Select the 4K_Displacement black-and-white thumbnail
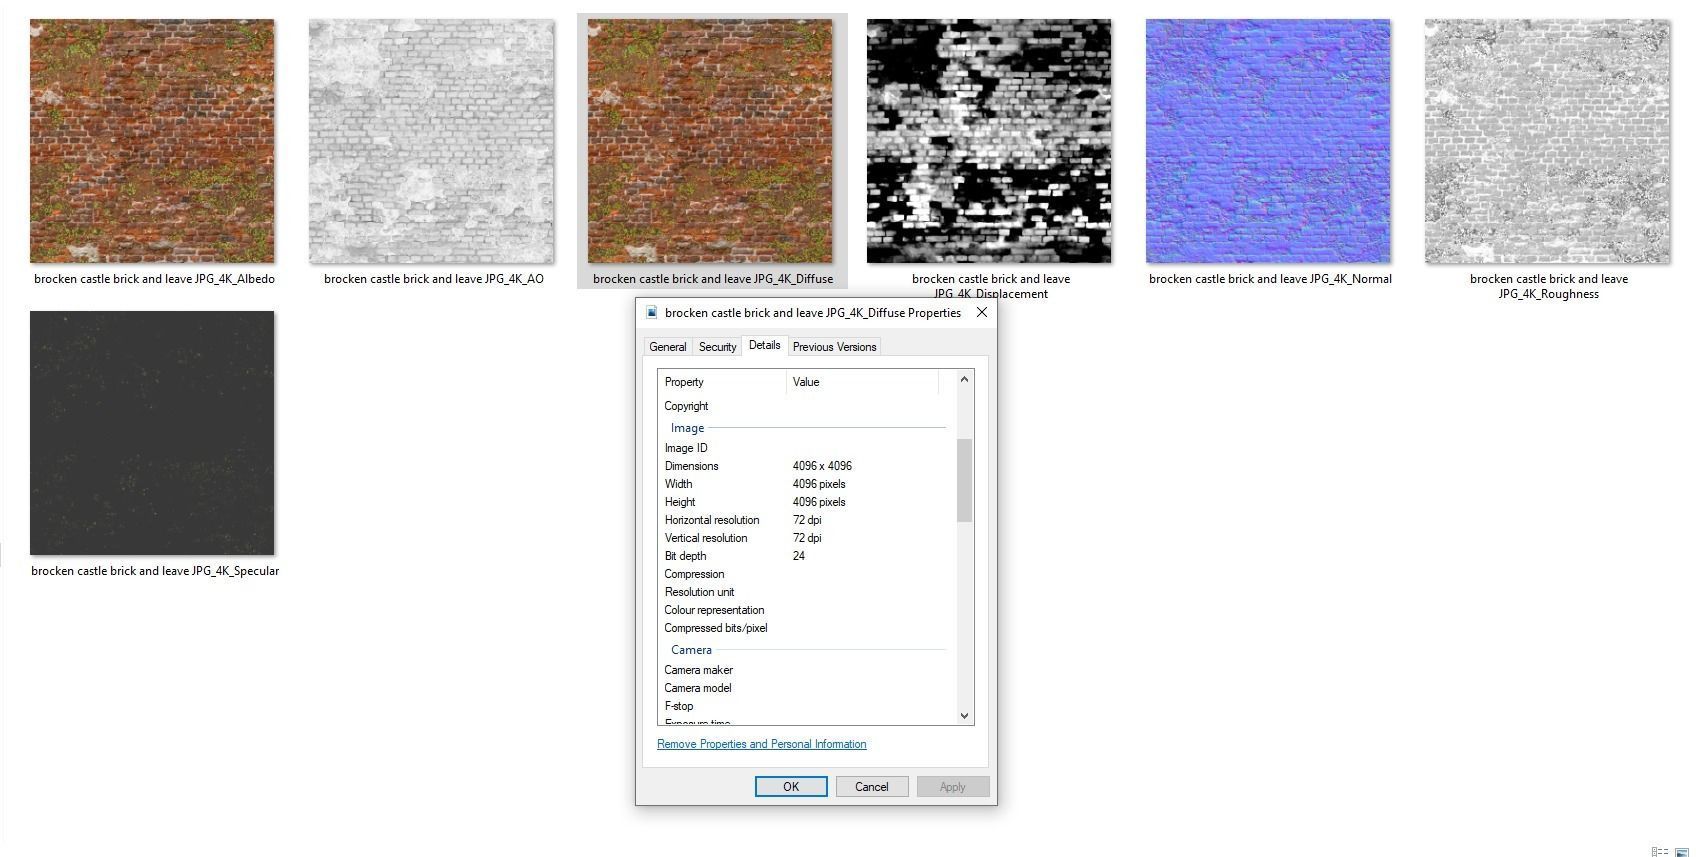 click(989, 141)
